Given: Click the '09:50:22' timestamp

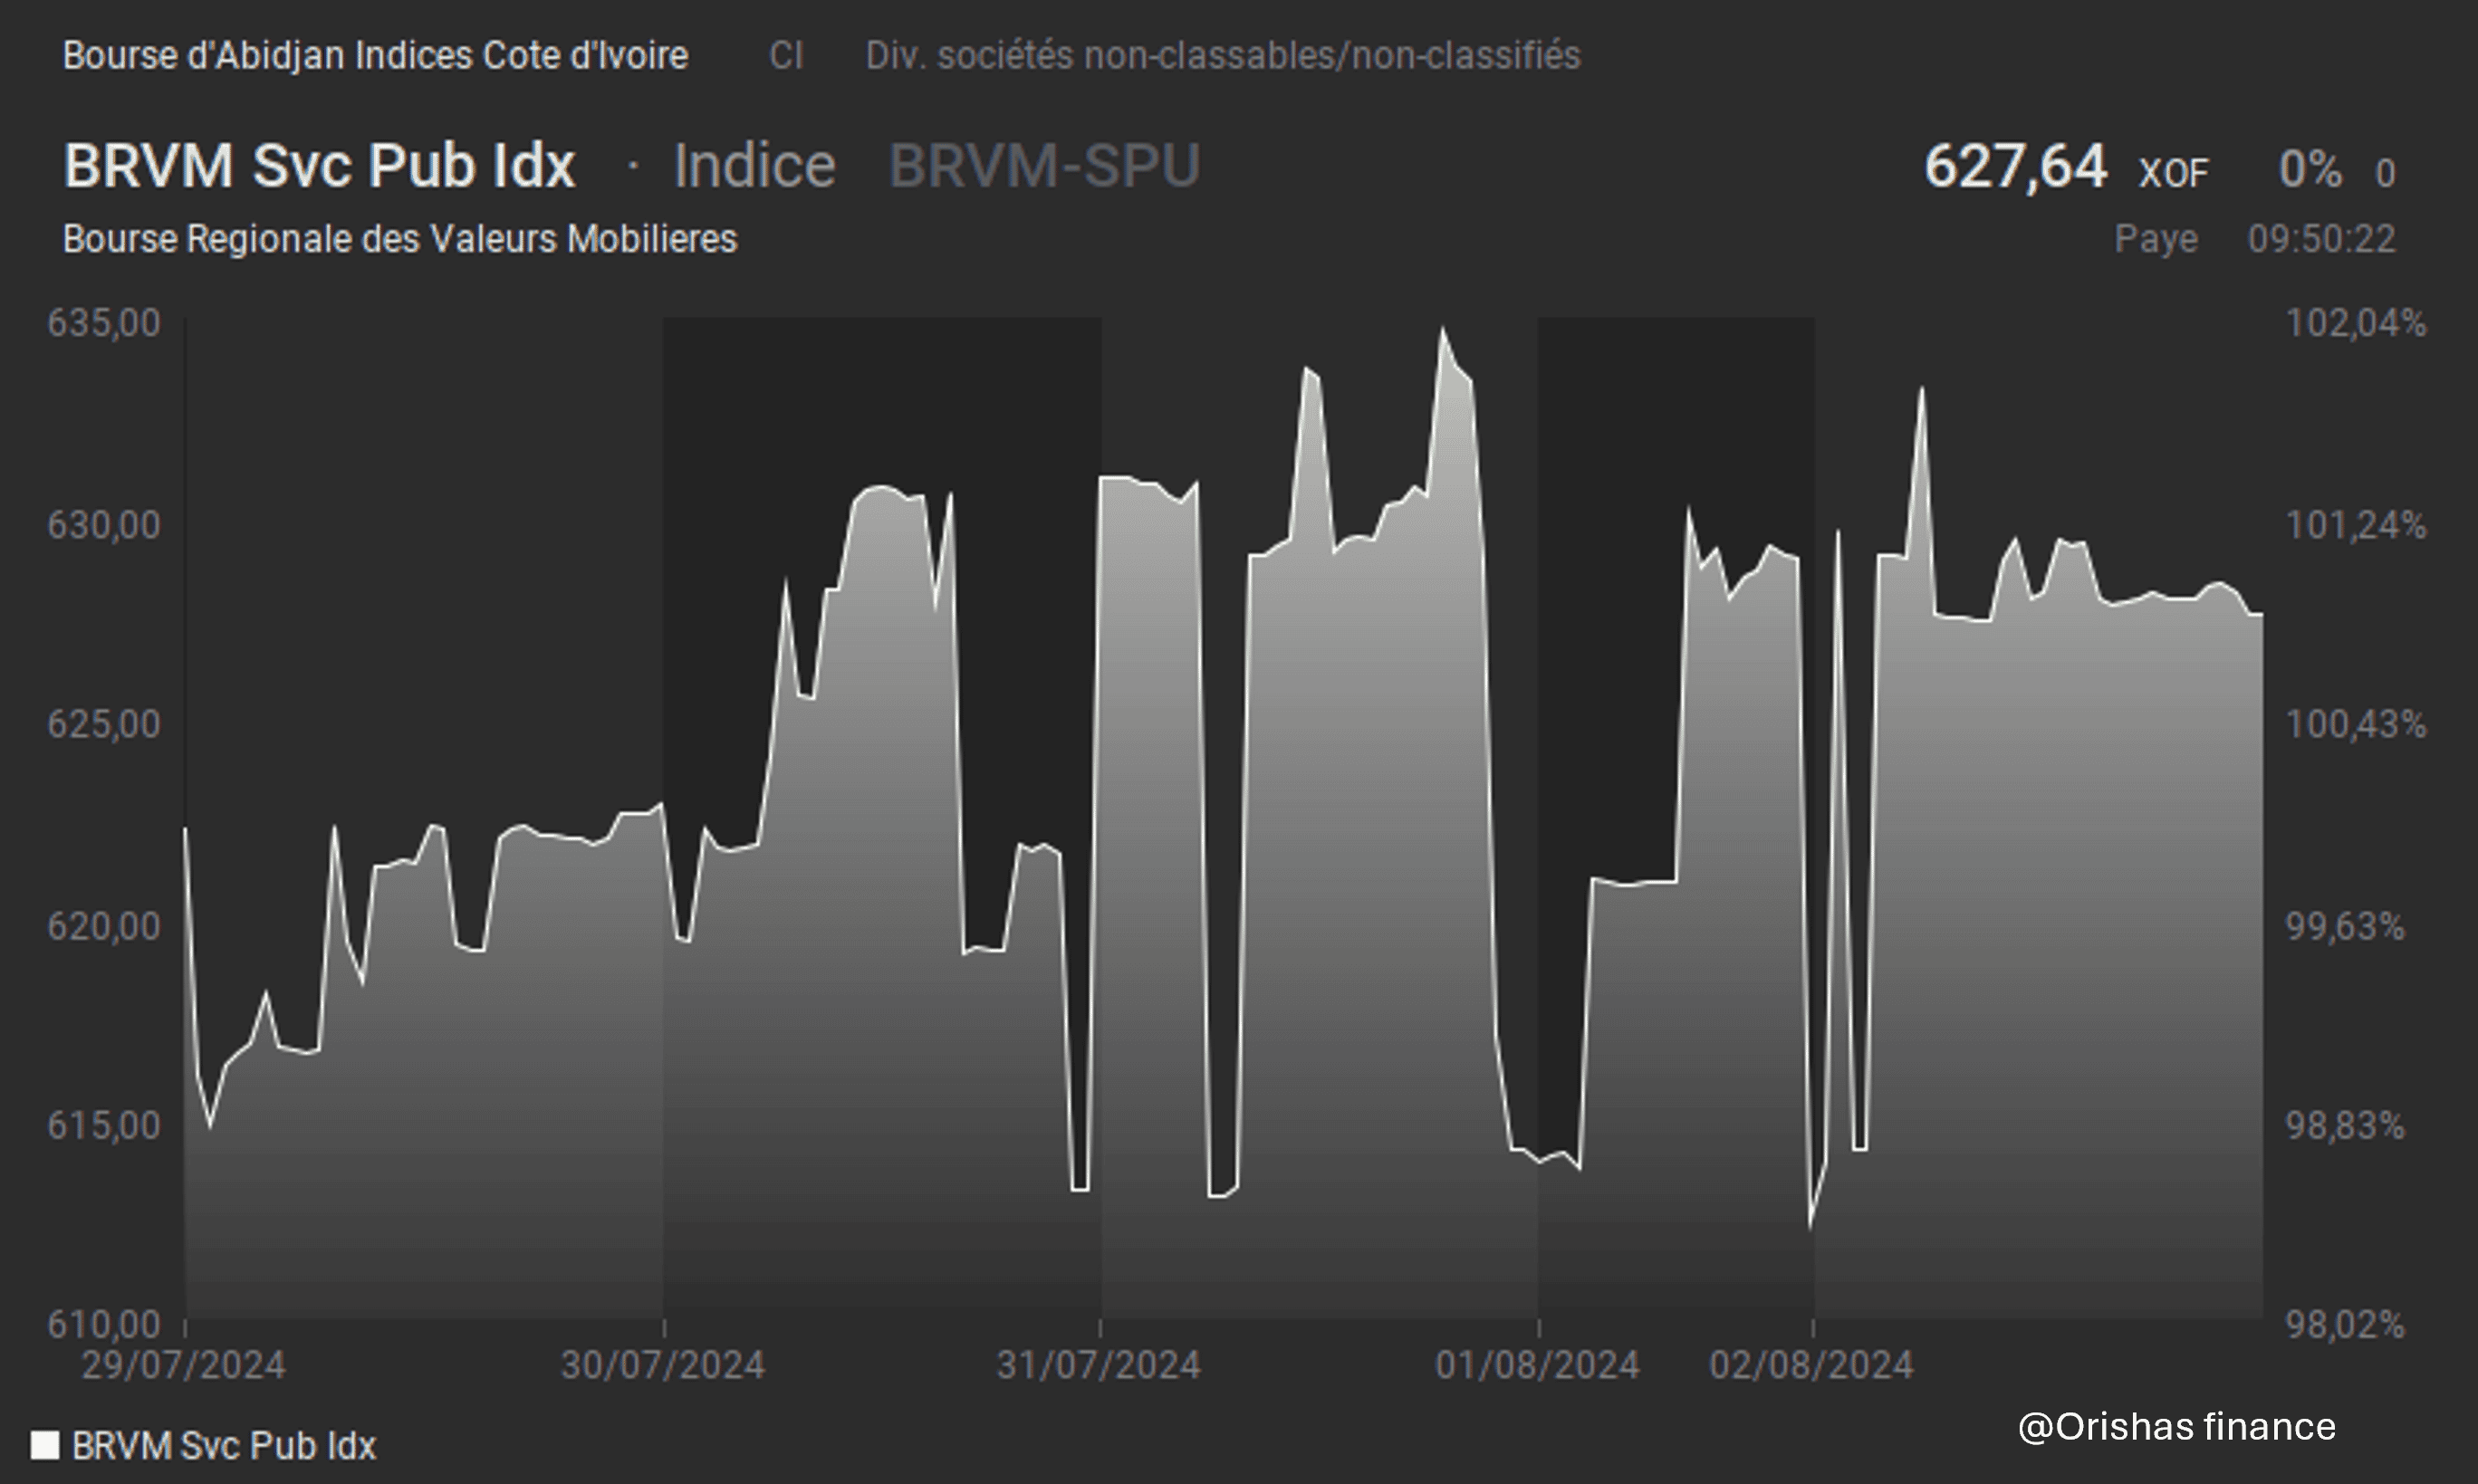Looking at the screenshot, I should click(2322, 240).
